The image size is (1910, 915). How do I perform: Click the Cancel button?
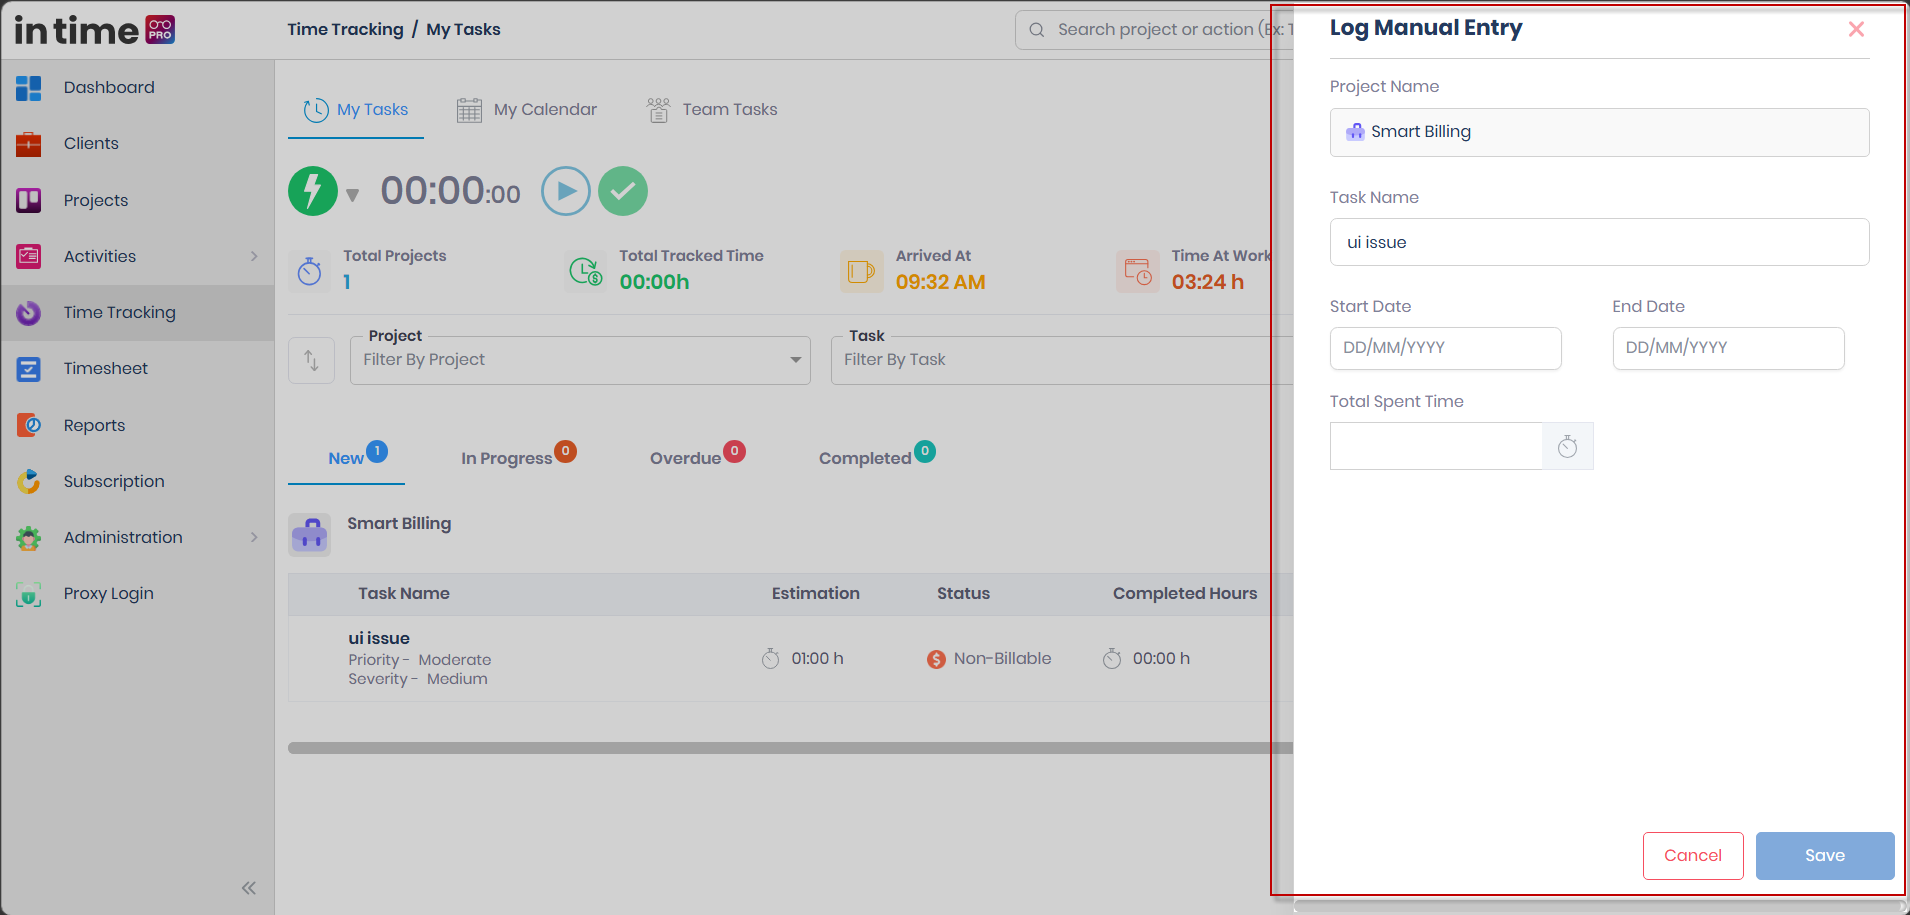click(1693, 856)
